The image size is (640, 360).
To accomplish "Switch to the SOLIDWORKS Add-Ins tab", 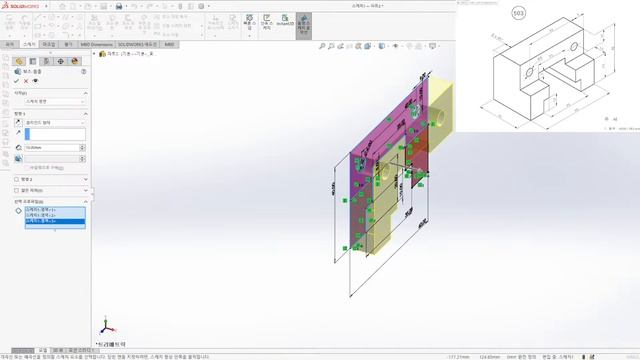I will (138, 44).
